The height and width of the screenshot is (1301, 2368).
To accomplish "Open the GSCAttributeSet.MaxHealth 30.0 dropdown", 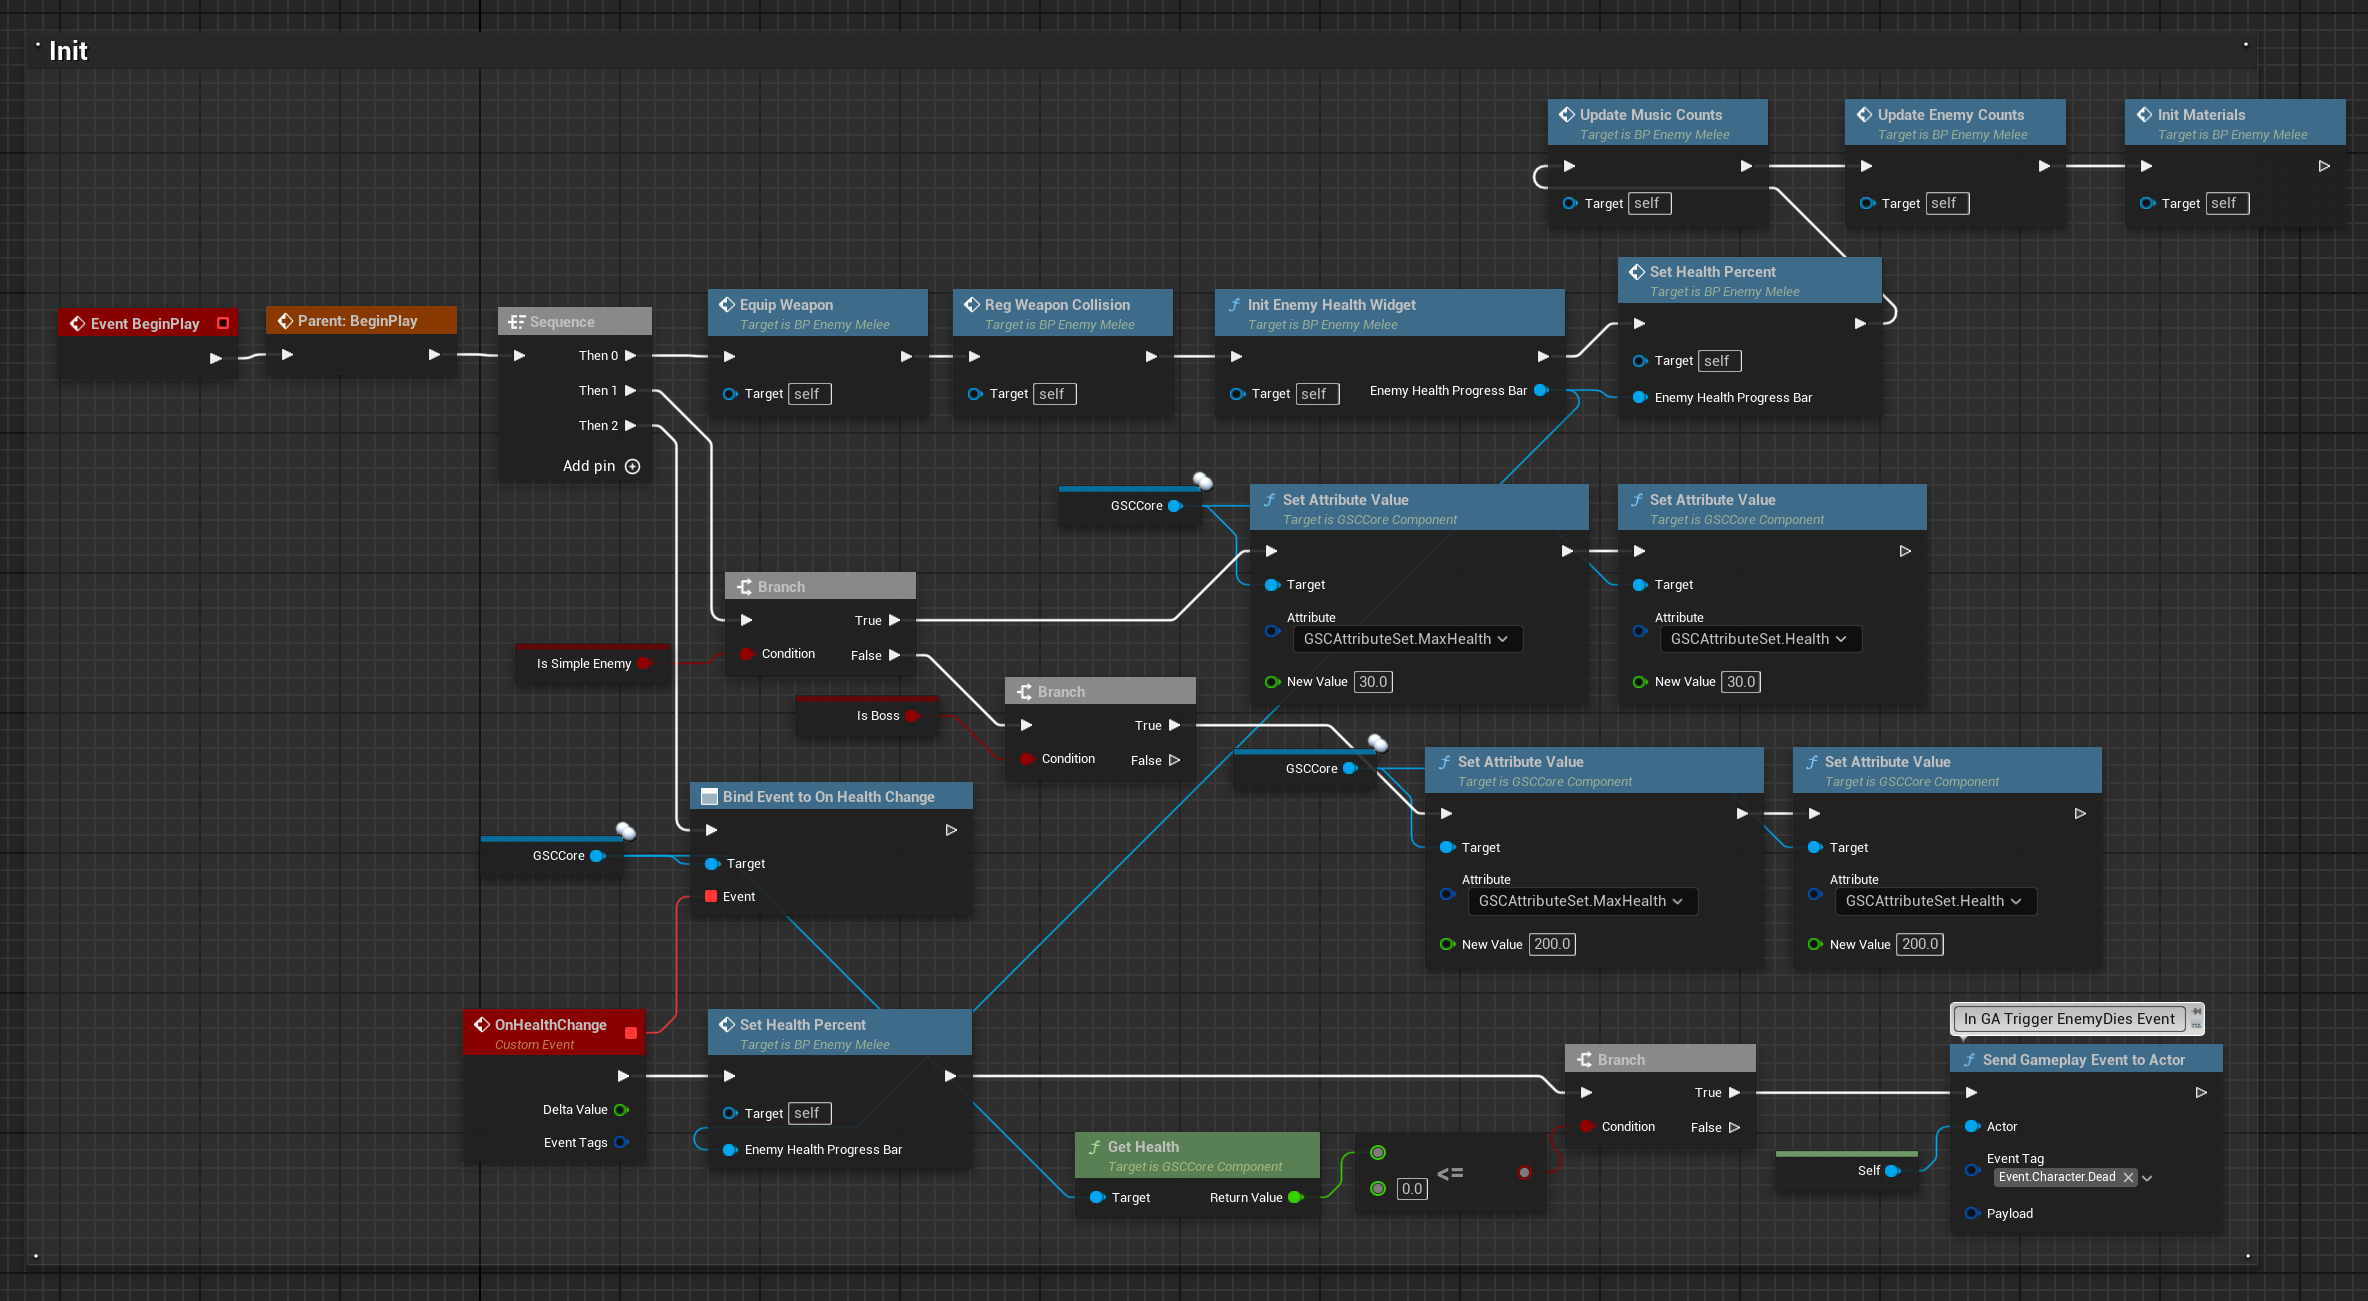I will click(x=1407, y=639).
